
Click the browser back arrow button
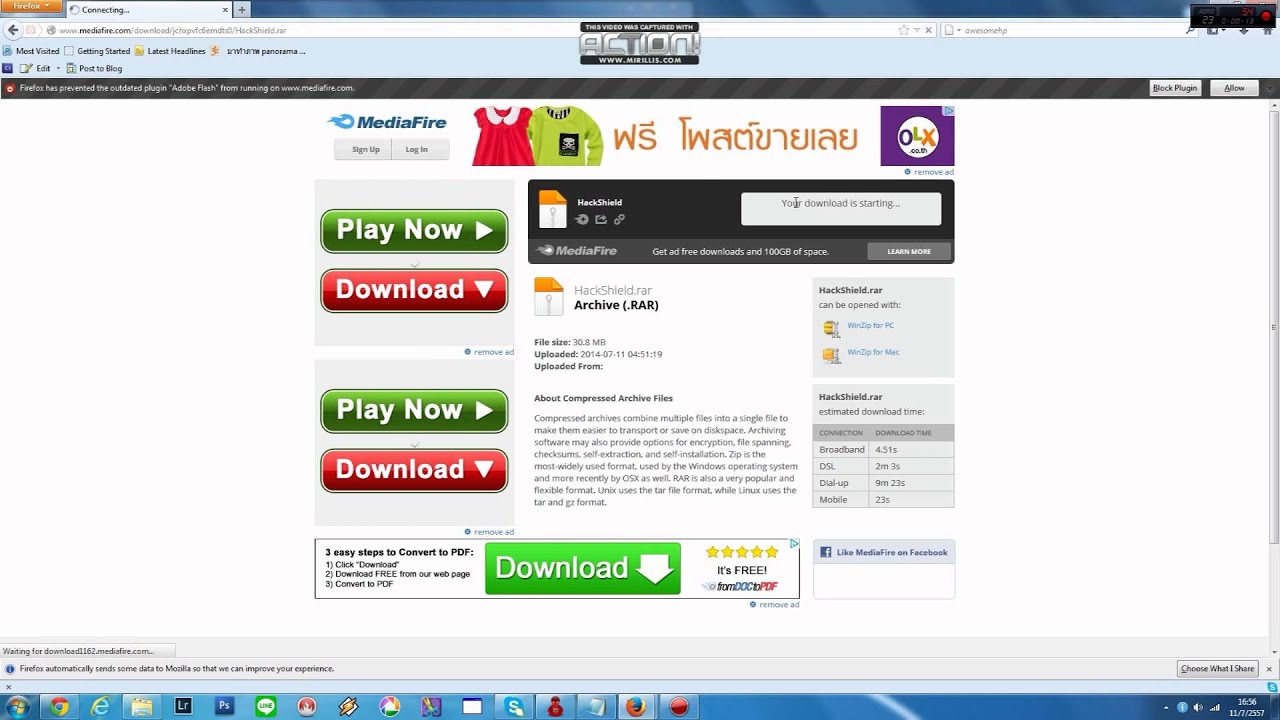(x=13, y=30)
